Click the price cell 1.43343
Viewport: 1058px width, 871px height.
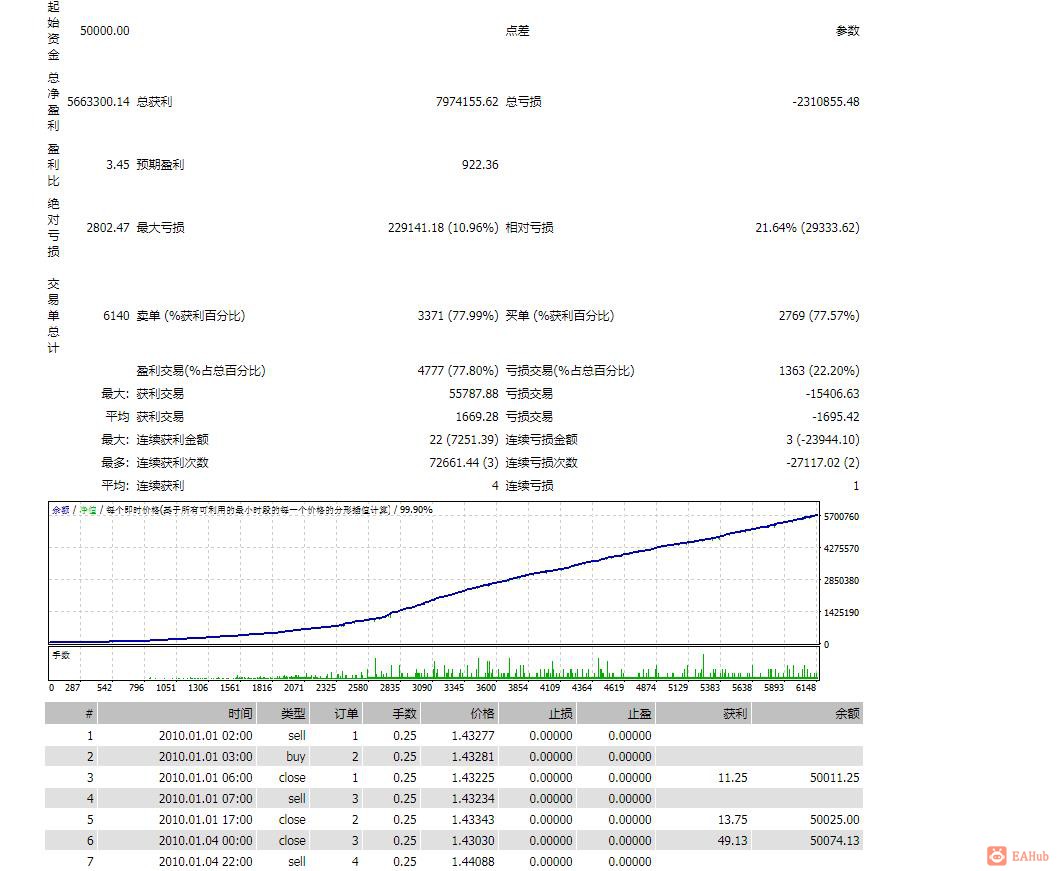(x=473, y=820)
